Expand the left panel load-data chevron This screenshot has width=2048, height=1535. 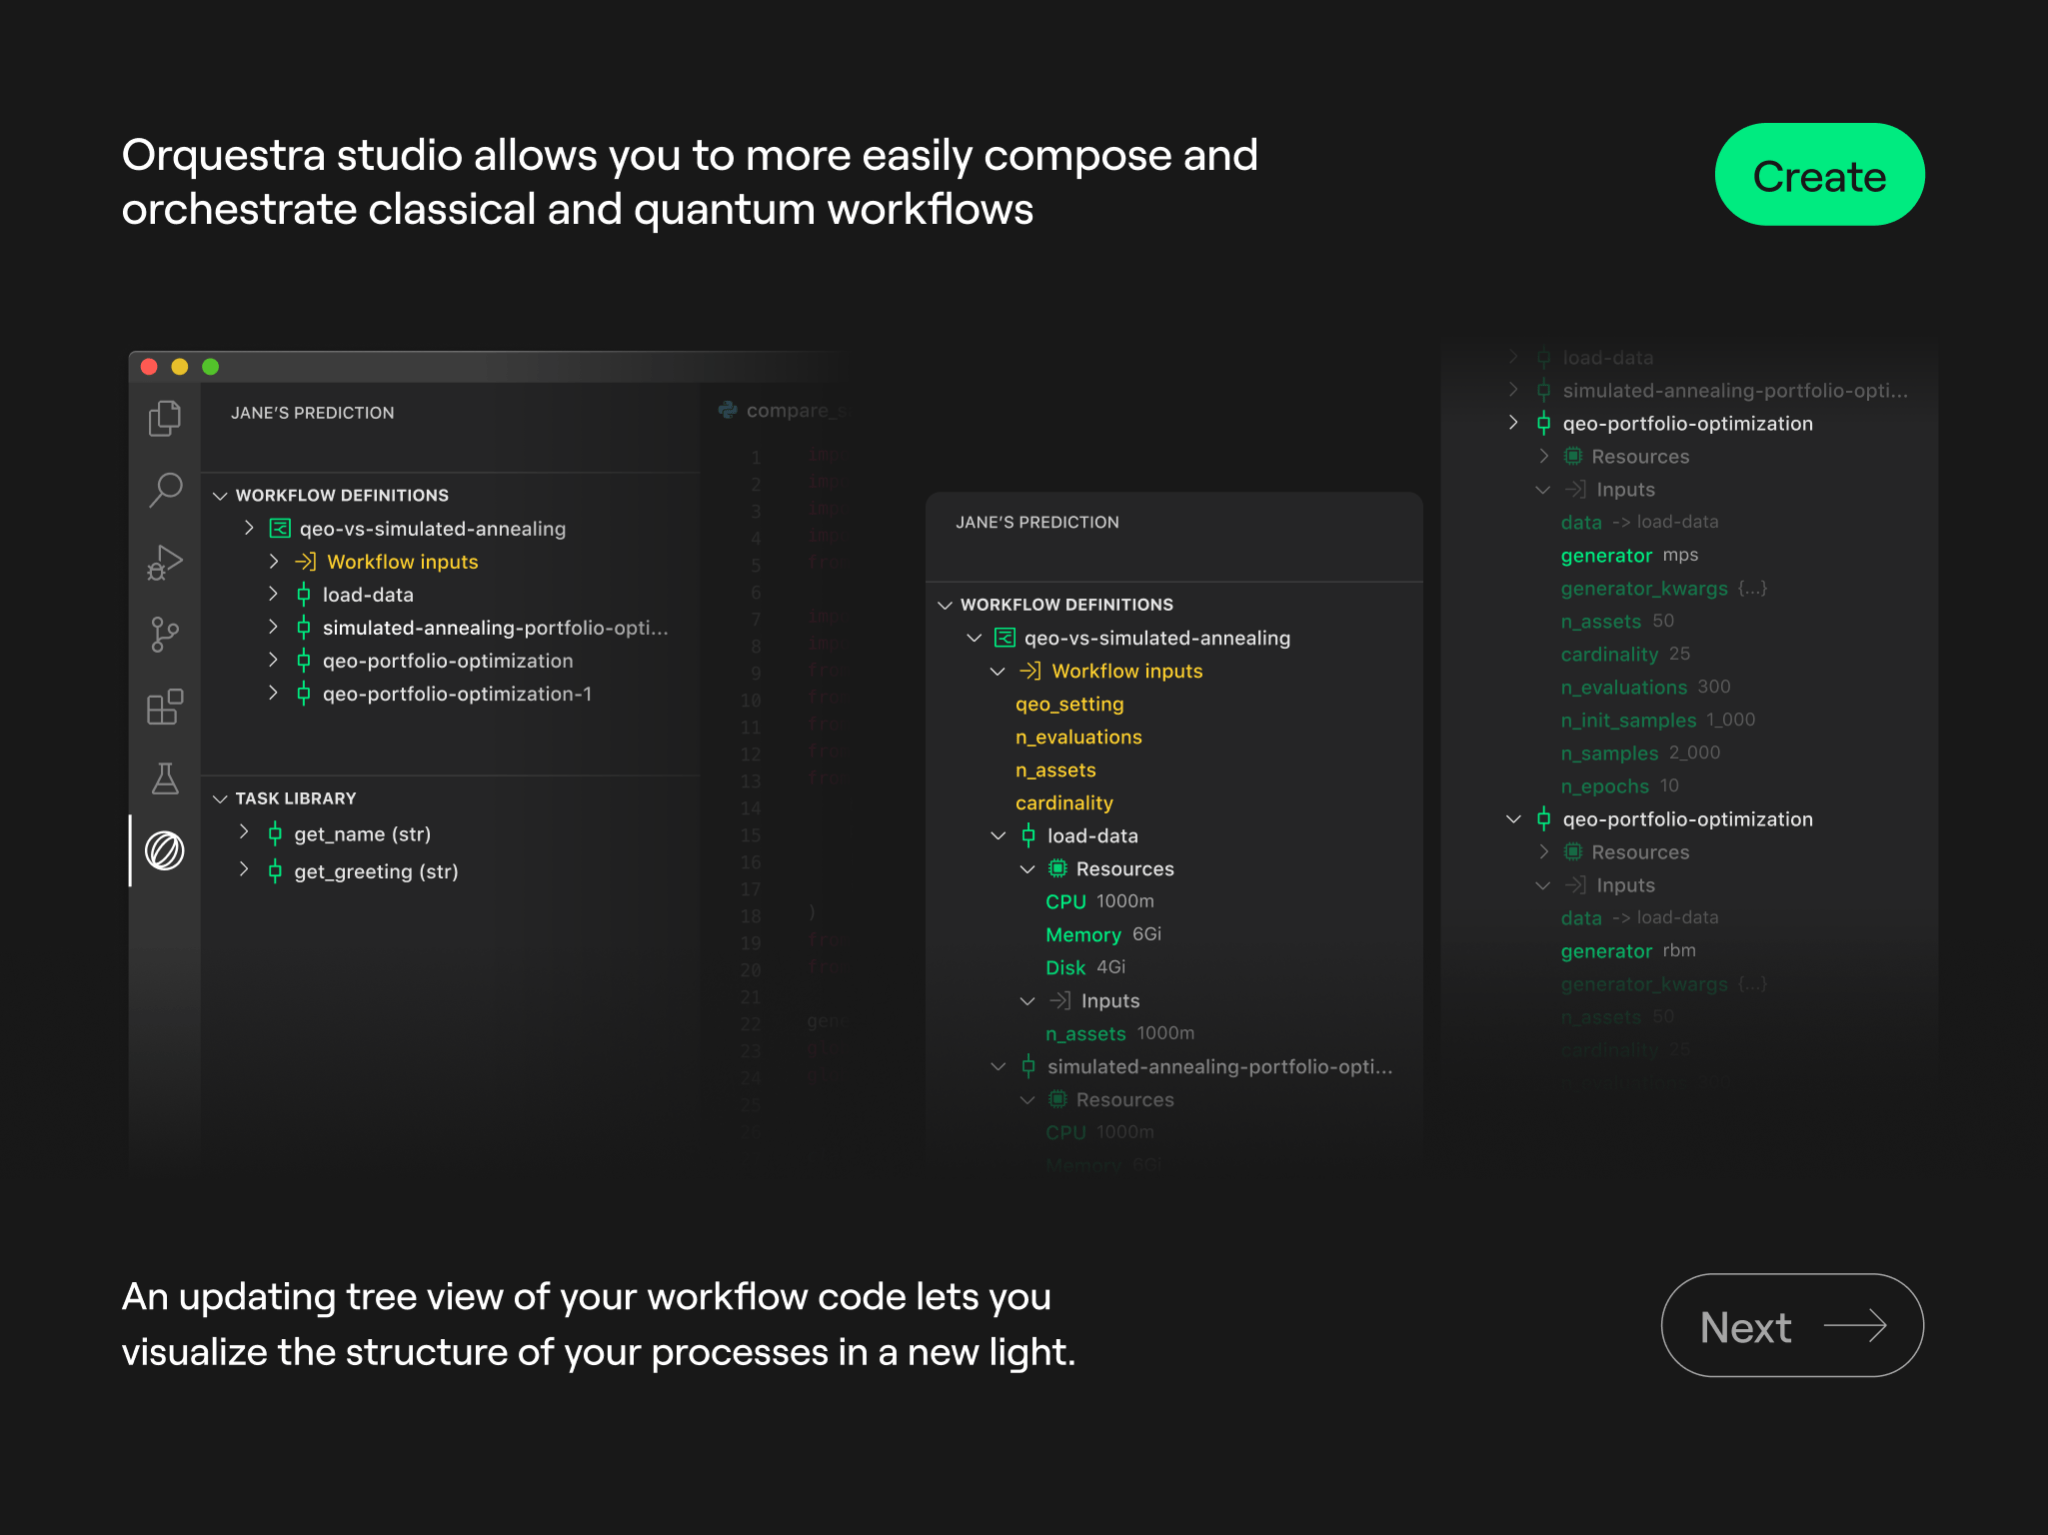(x=273, y=594)
